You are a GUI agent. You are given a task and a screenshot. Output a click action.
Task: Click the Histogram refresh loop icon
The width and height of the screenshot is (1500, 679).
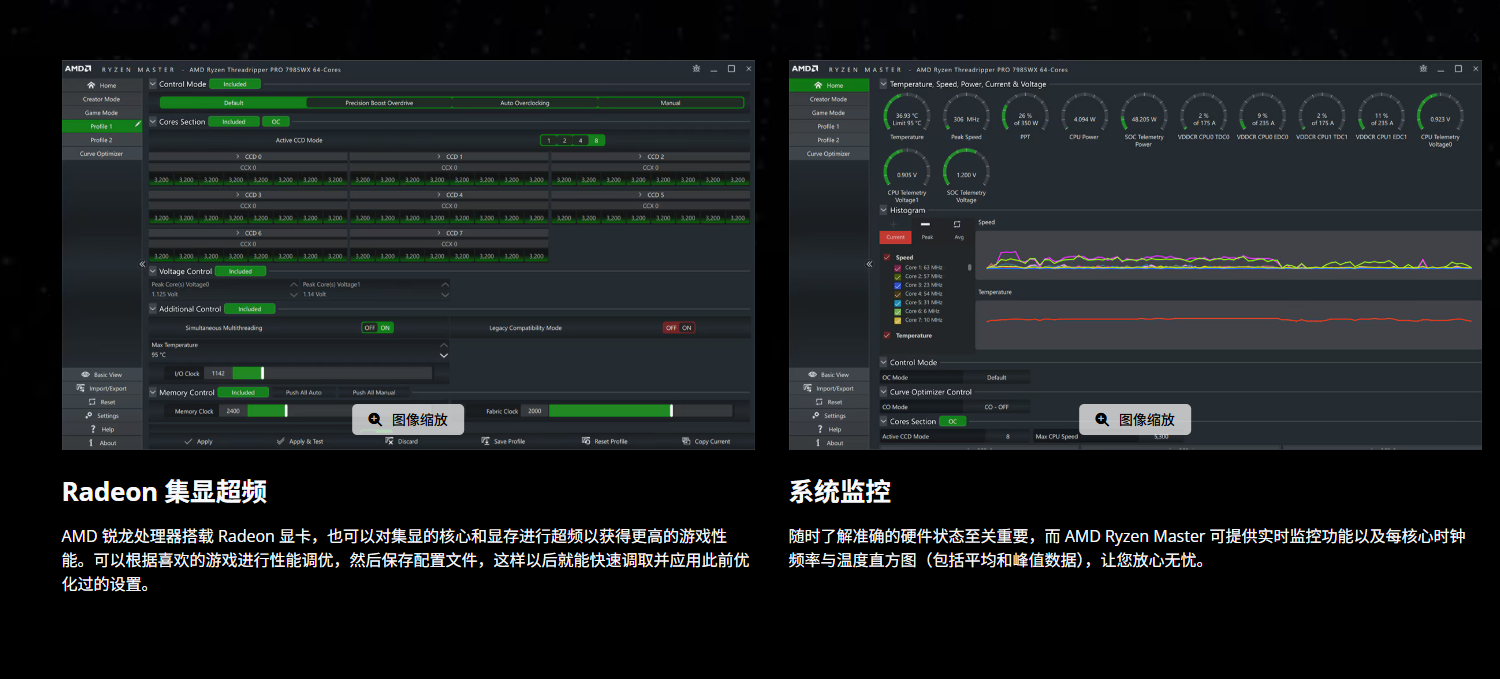pyautogui.click(x=957, y=224)
